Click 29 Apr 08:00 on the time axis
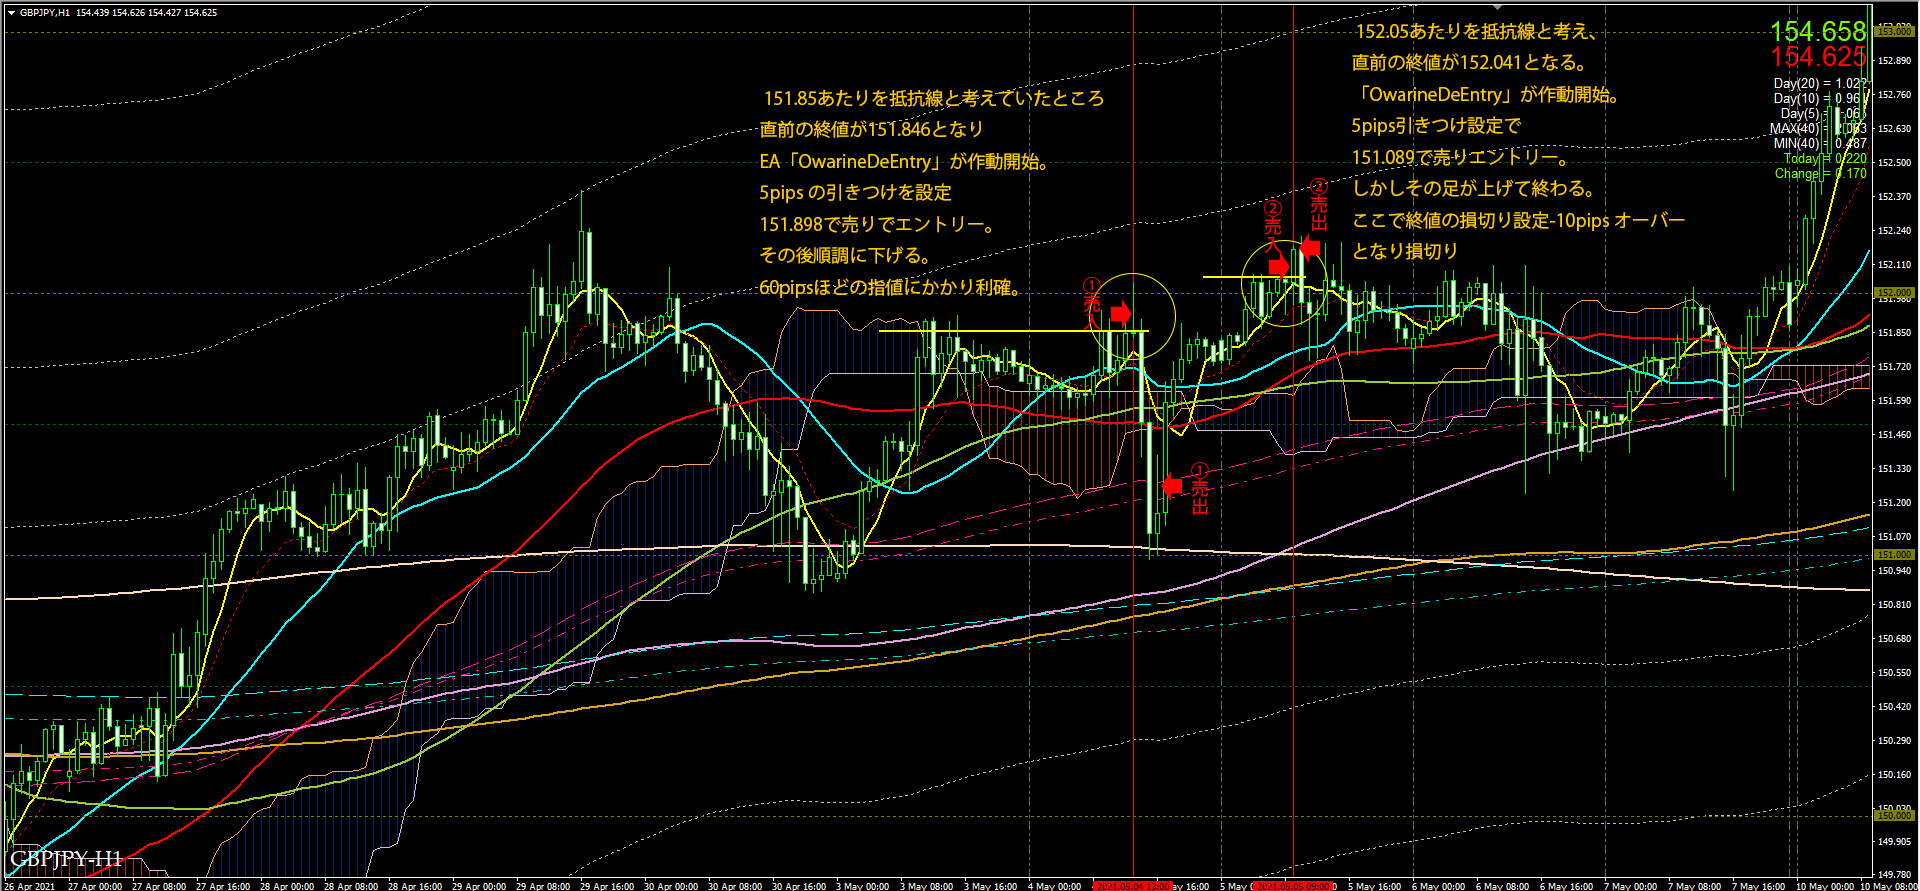This screenshot has width=1920, height=891. 543,886
